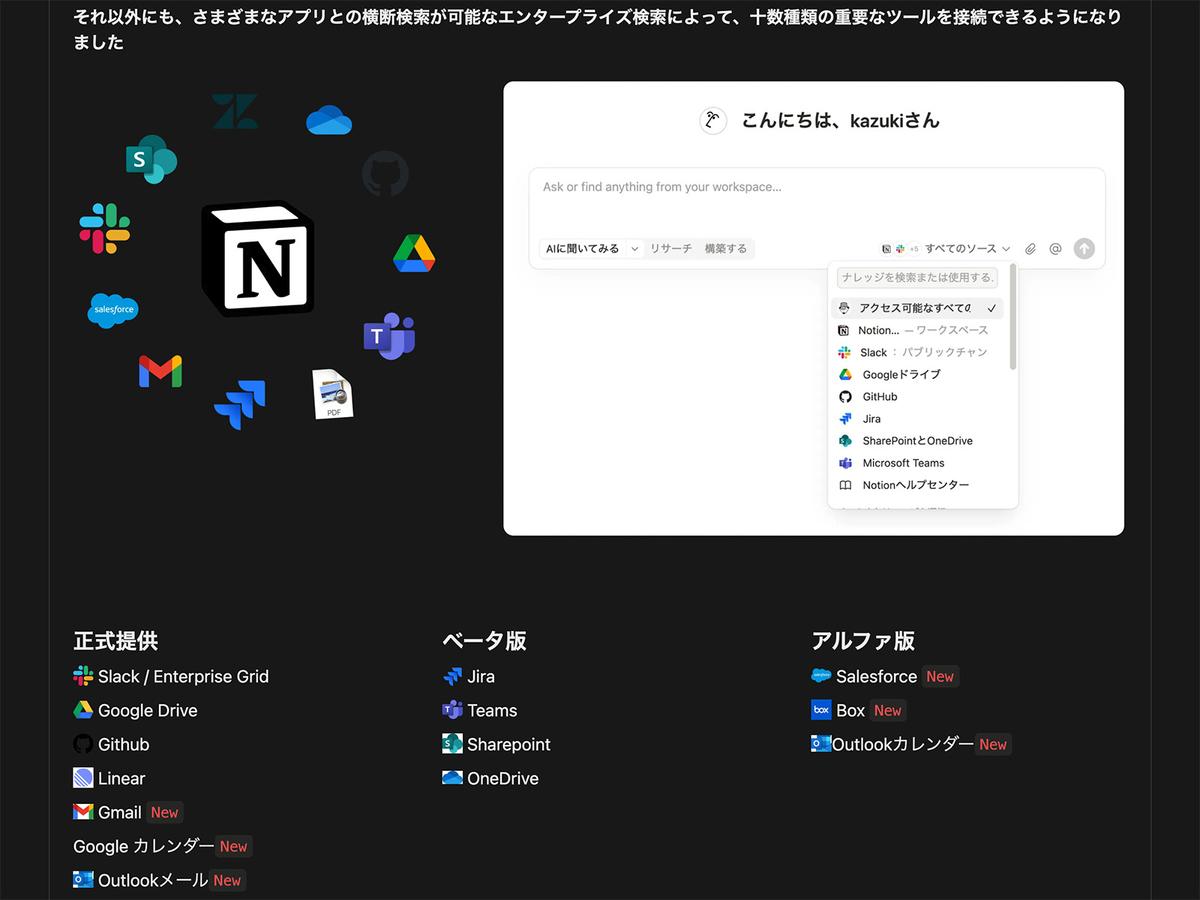The height and width of the screenshot is (900, 1200).
Task: Choose the Slack パブリックチャン source
Action: [x=917, y=352]
